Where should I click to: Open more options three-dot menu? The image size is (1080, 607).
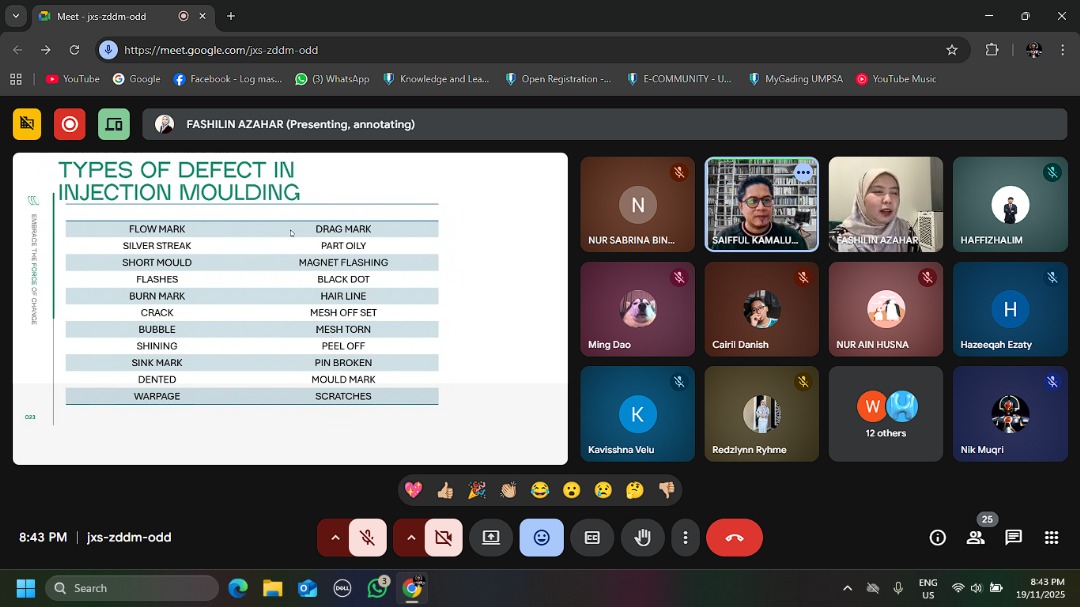(685, 538)
